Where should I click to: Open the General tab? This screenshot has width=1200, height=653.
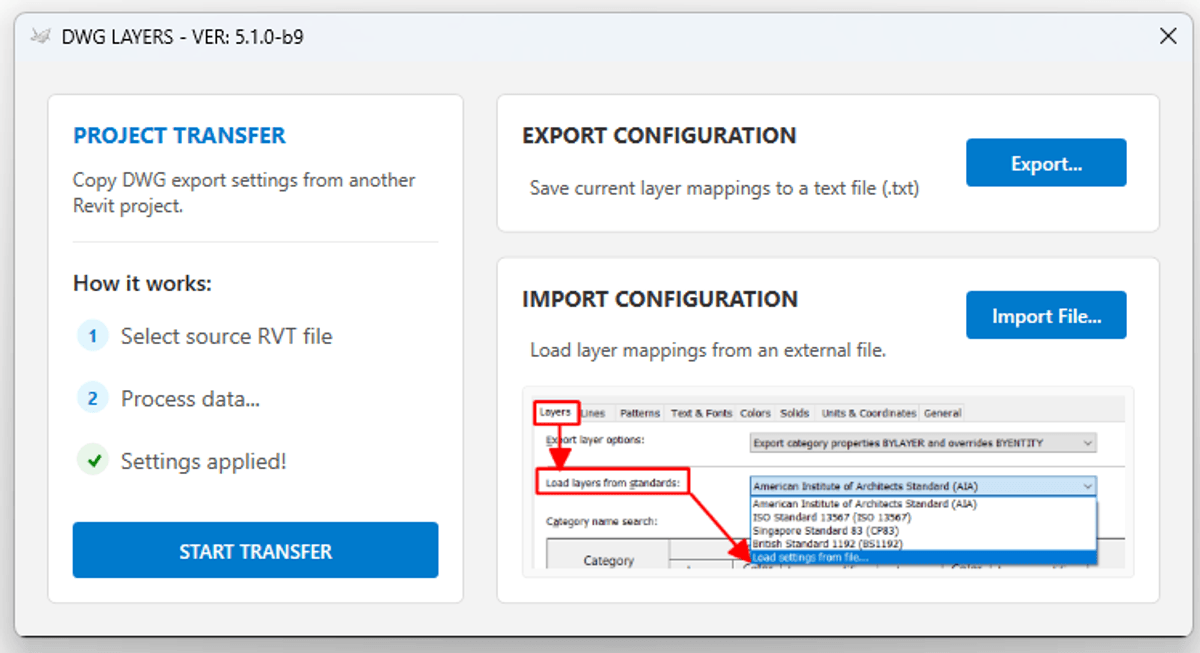point(942,413)
